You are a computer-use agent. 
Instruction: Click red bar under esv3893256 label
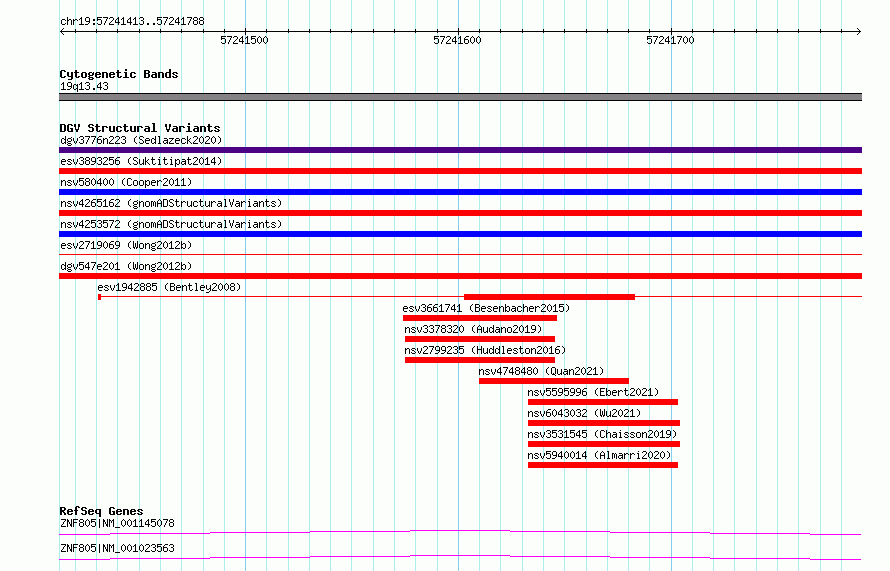tap(460, 171)
